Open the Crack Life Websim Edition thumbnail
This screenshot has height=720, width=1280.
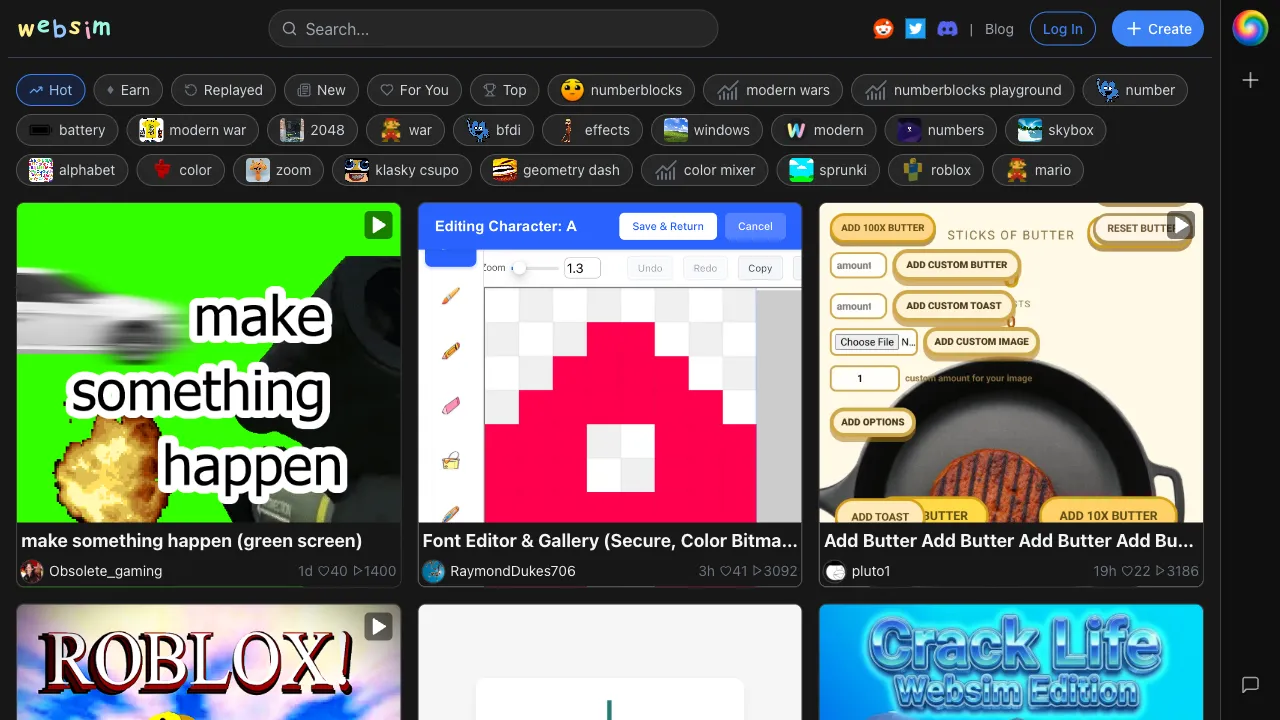[x=1011, y=662]
